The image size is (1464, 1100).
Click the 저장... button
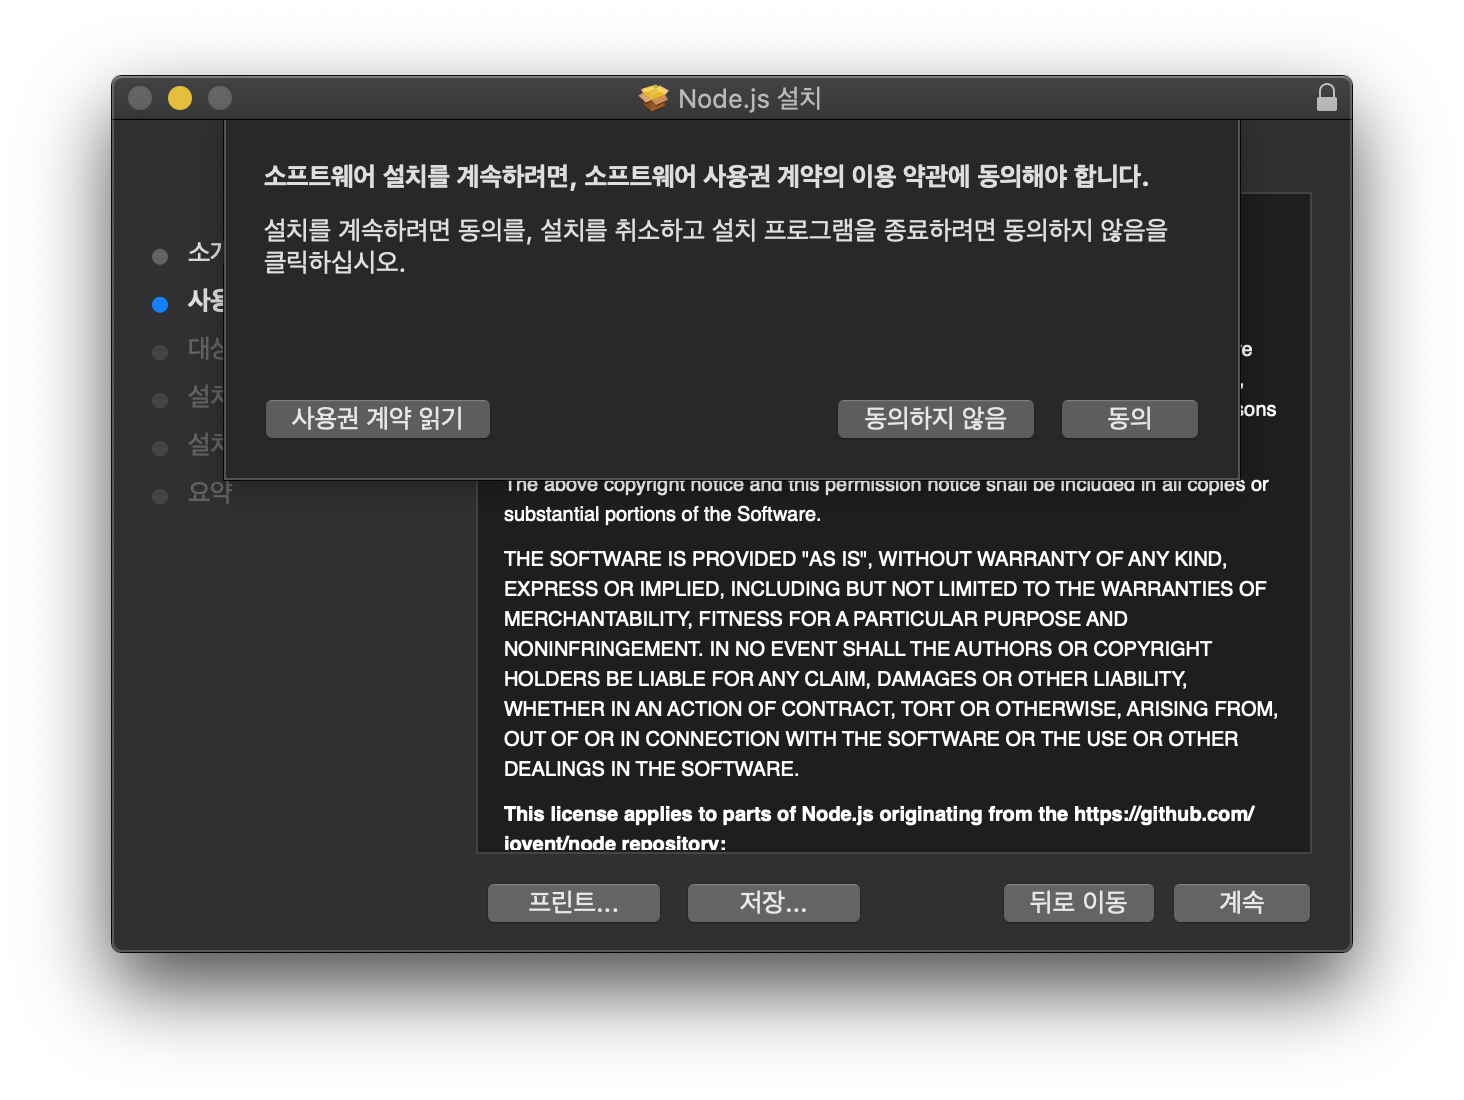773,903
